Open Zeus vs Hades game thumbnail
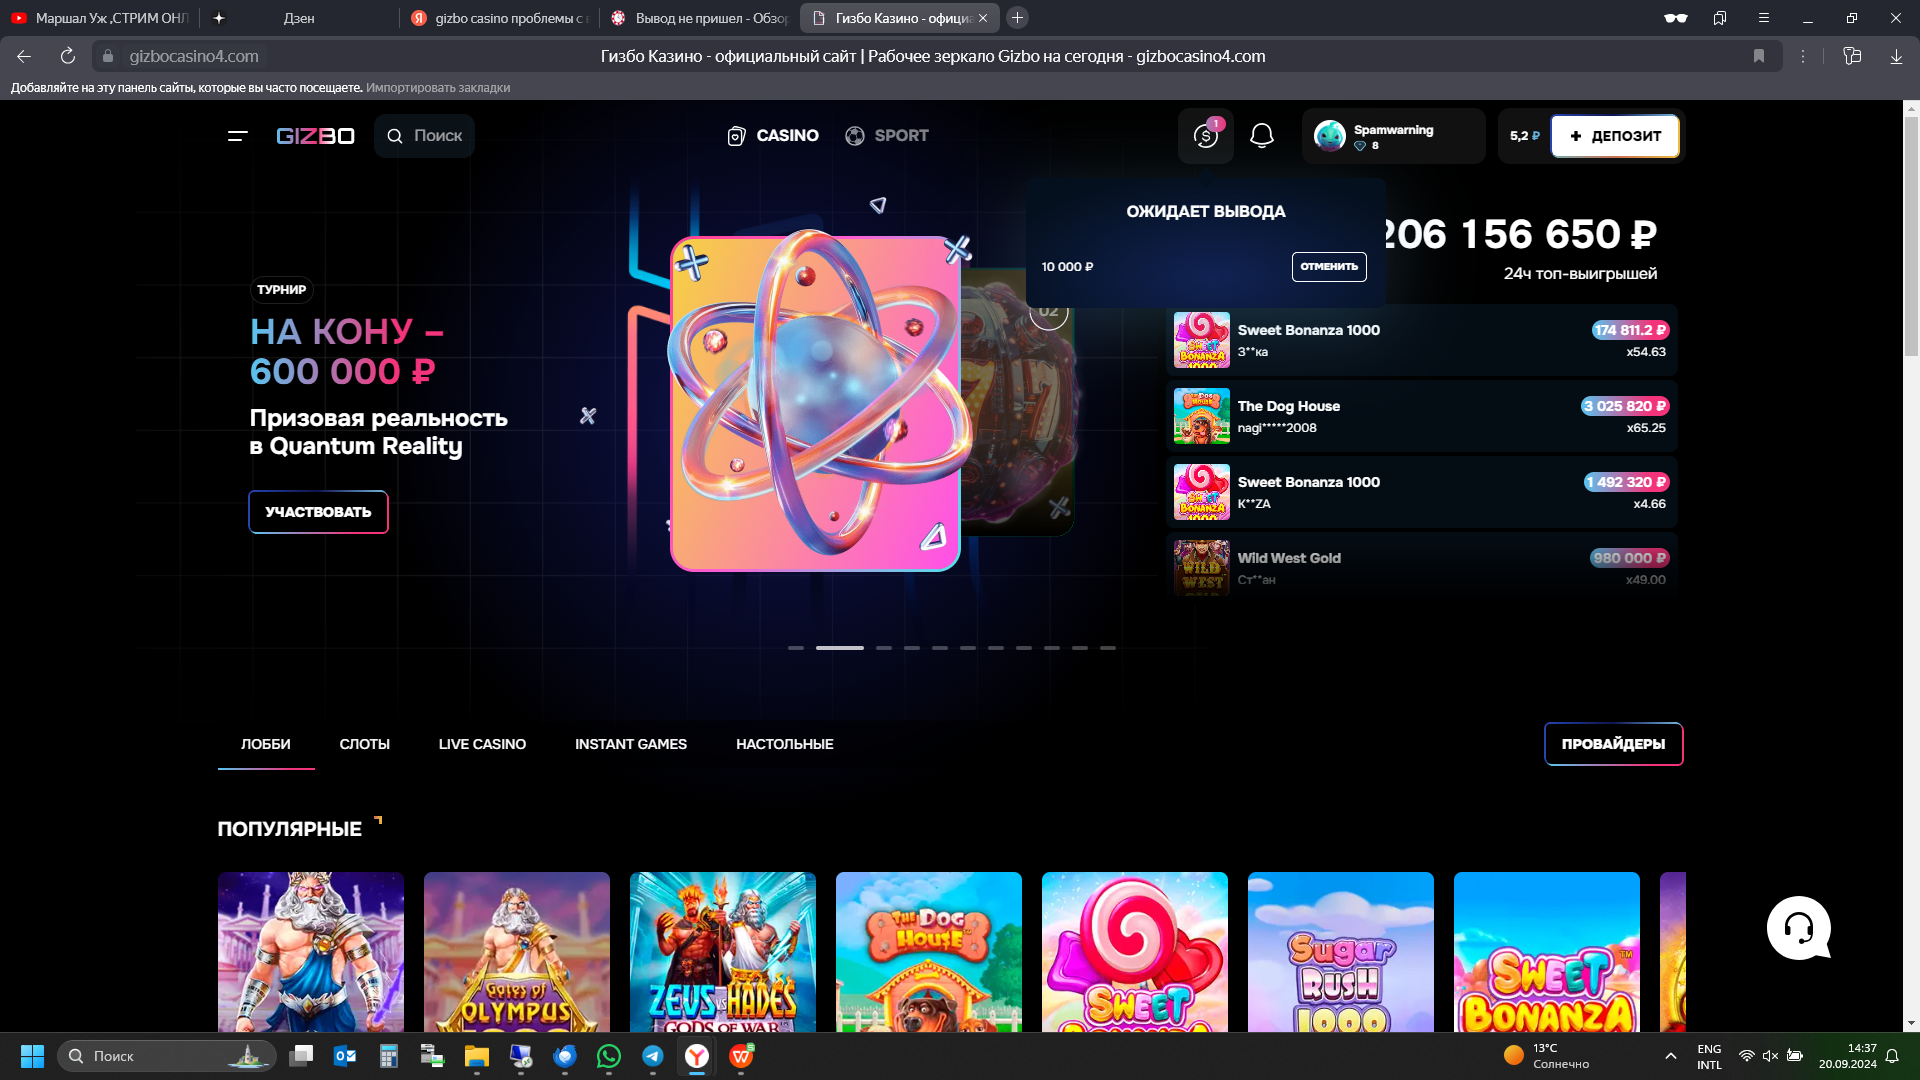The height and width of the screenshot is (1080, 1920). click(x=723, y=952)
